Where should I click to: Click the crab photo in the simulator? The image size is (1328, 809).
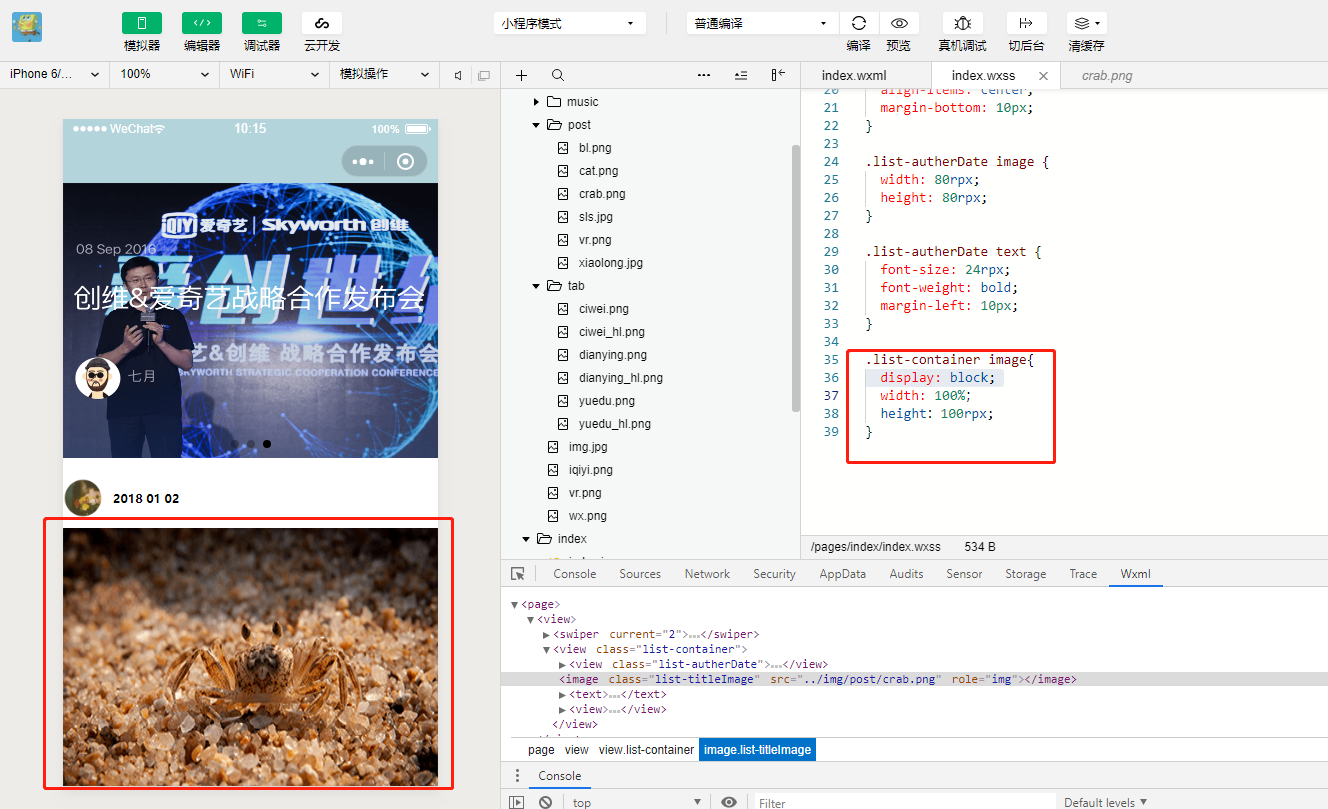[250, 657]
